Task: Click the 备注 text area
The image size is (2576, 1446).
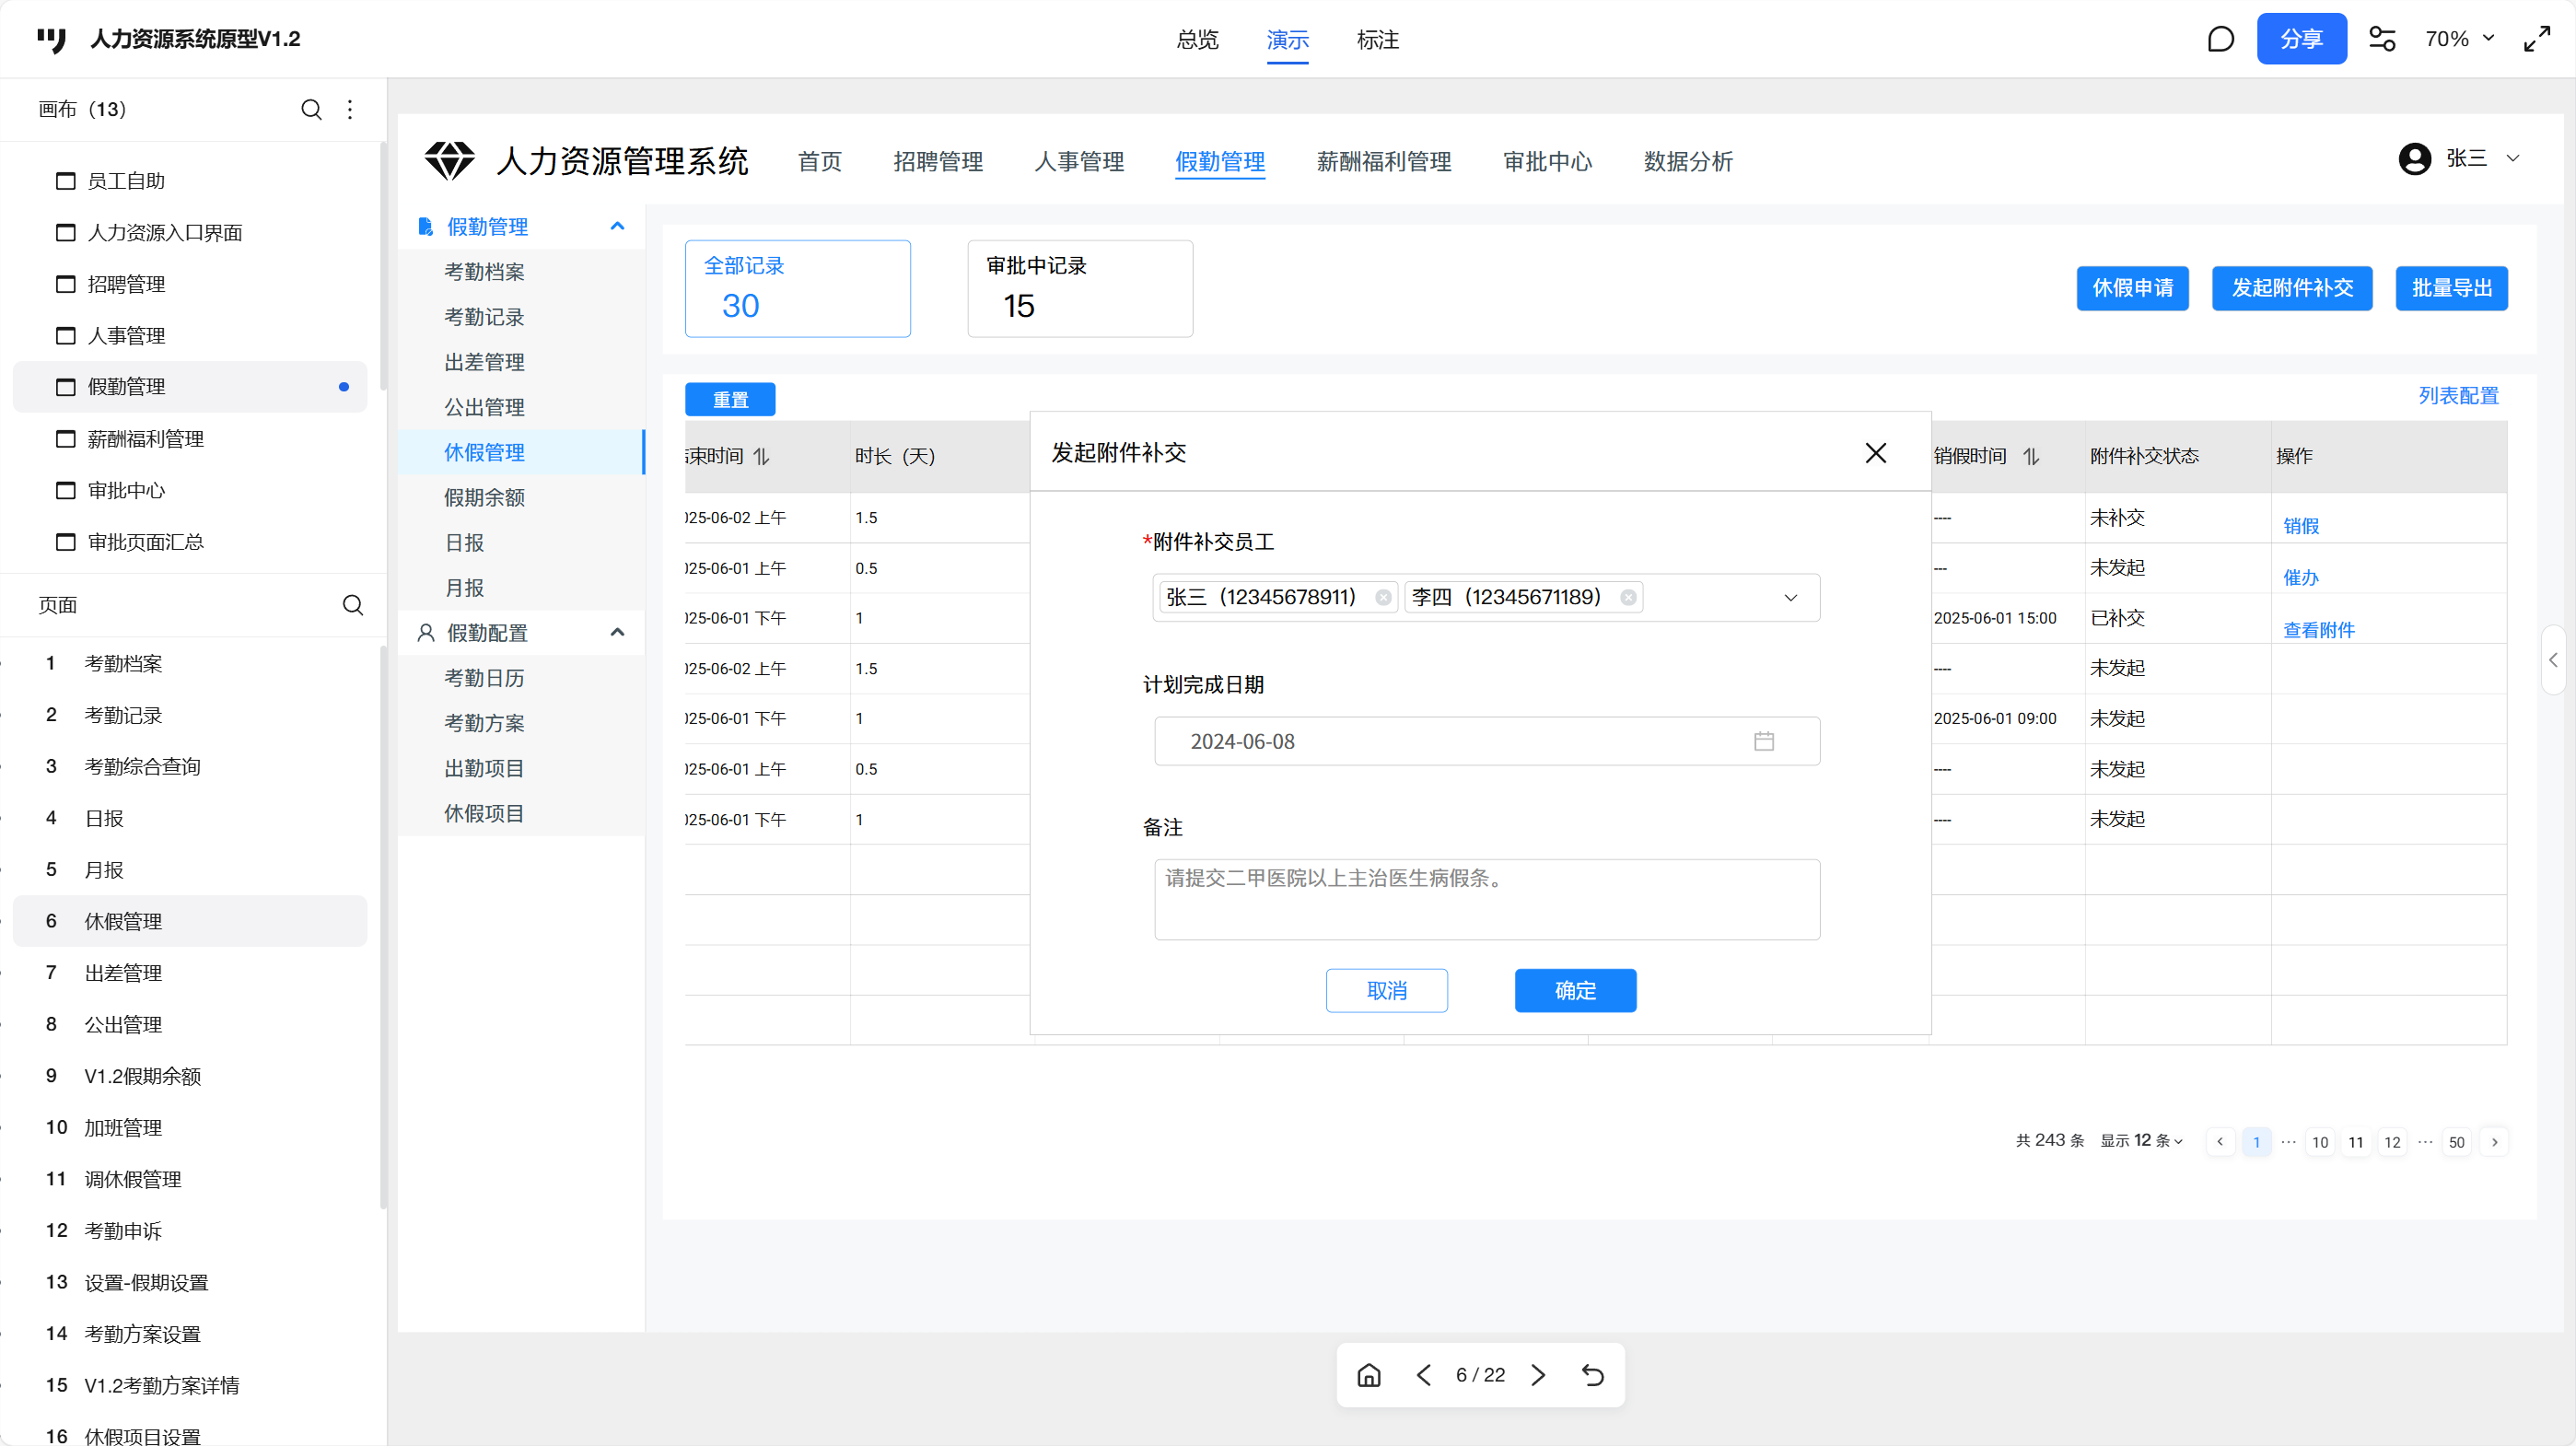Action: tap(1486, 899)
